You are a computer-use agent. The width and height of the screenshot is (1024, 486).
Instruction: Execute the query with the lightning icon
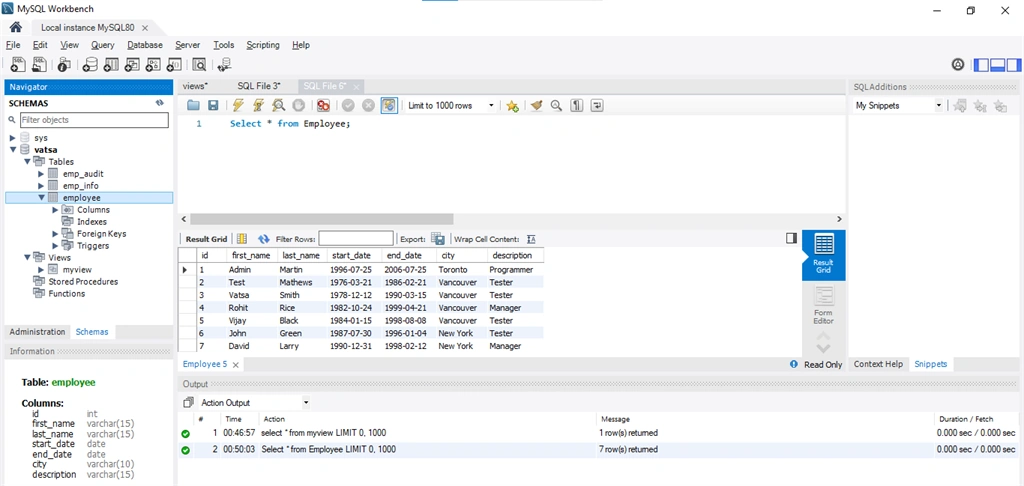[x=238, y=105]
